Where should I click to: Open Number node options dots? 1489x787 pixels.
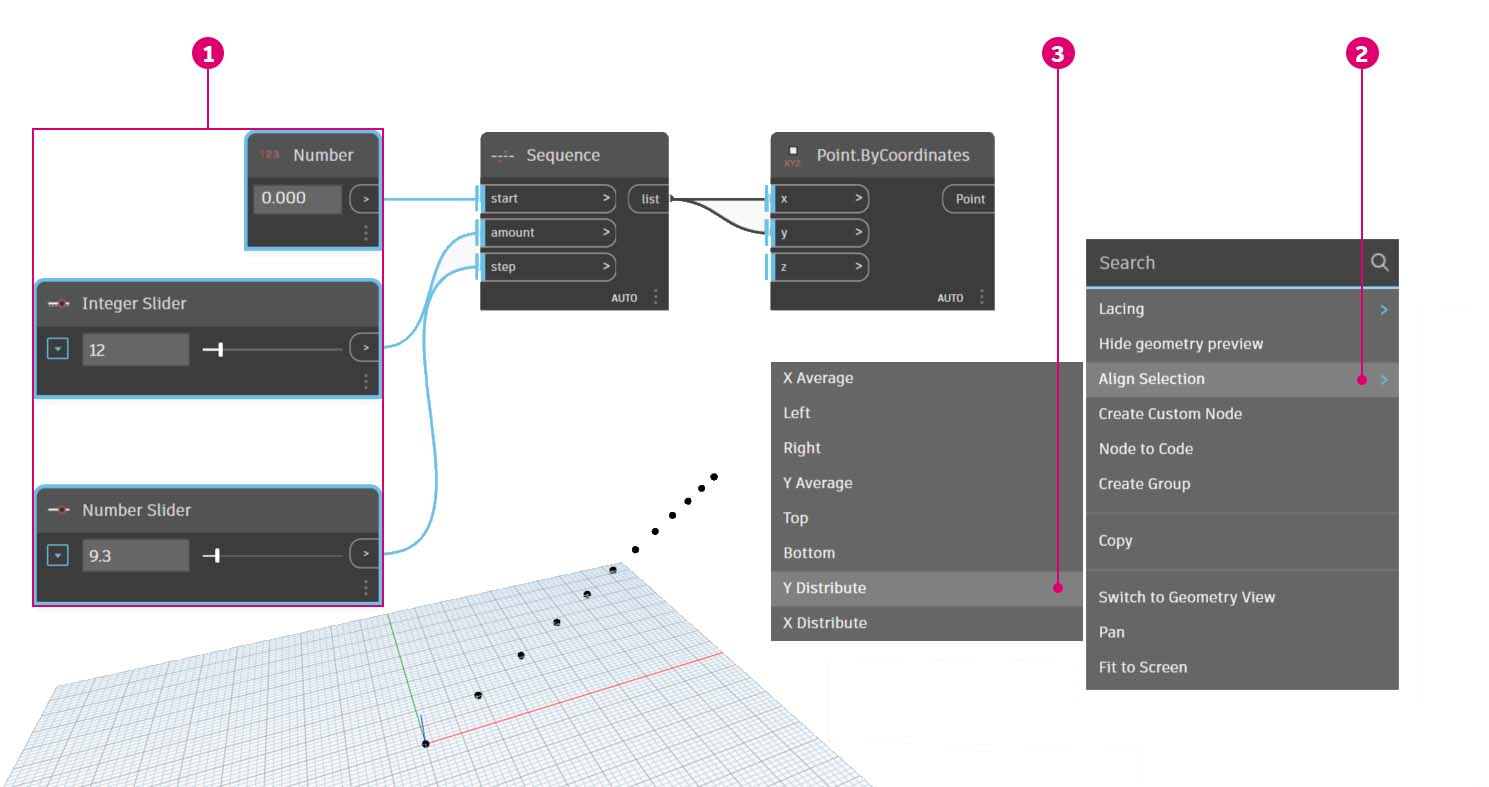pos(366,233)
